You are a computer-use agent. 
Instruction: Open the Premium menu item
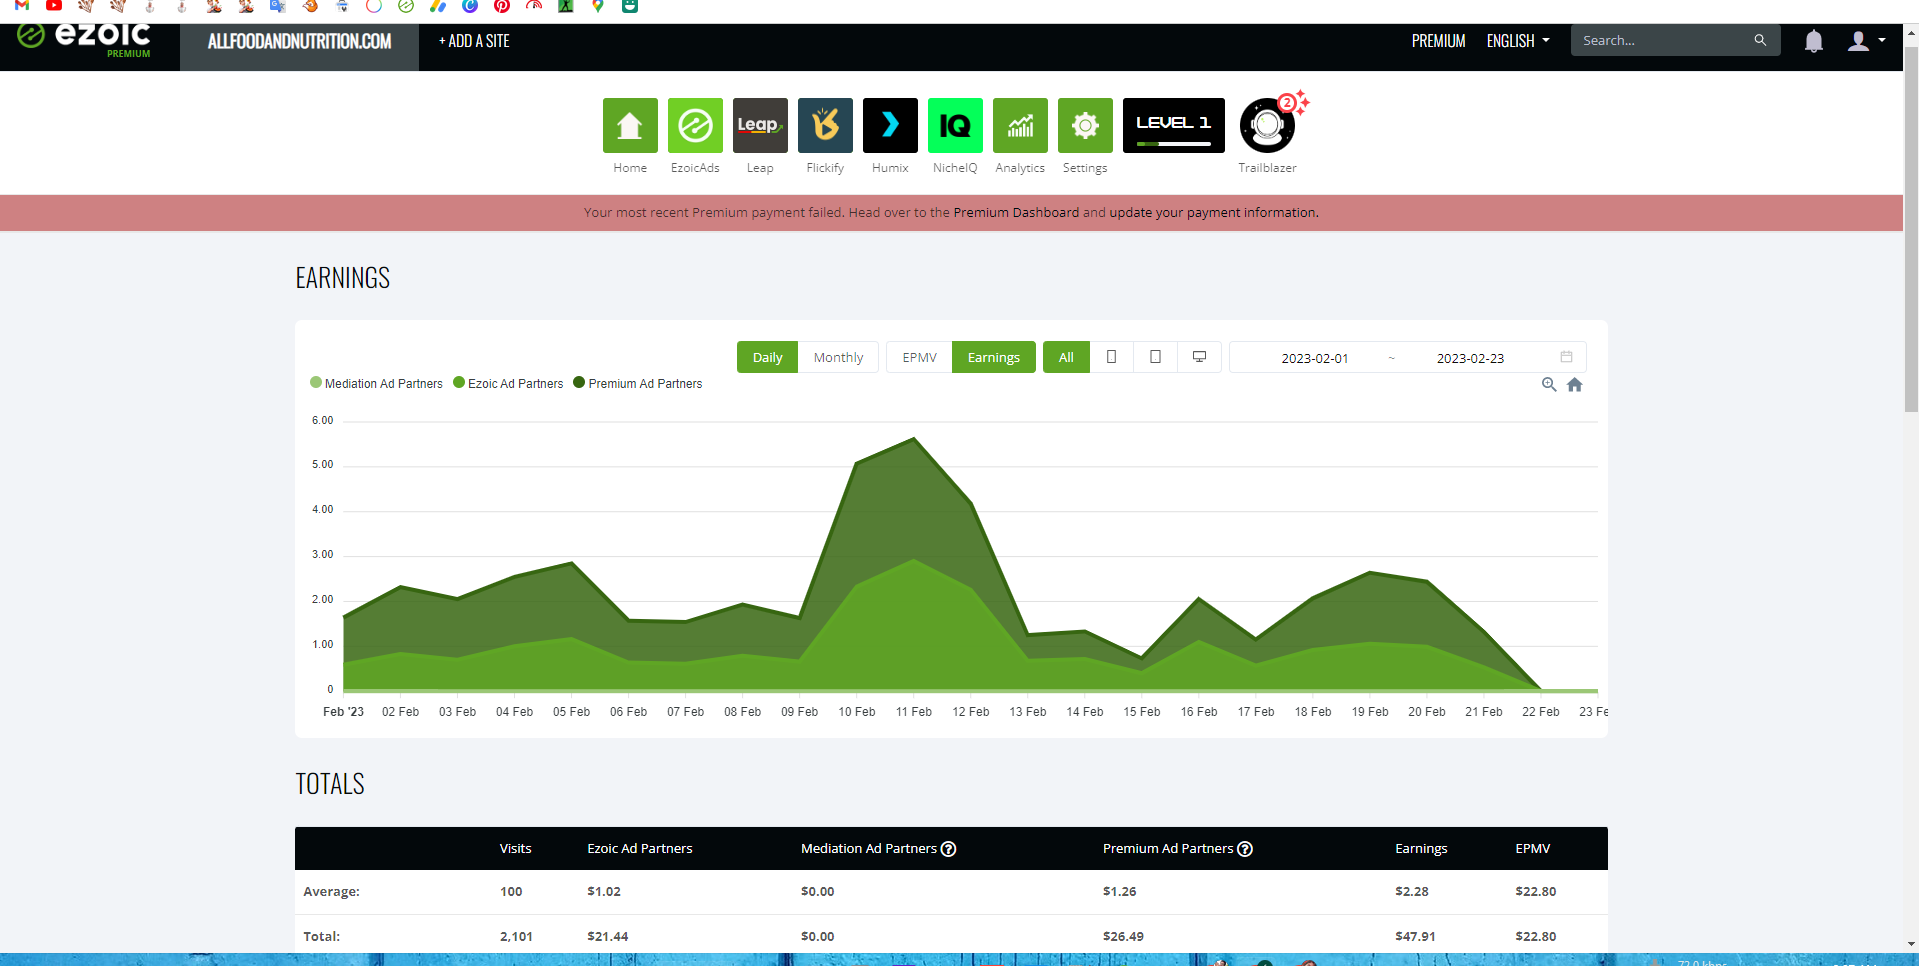point(1438,41)
